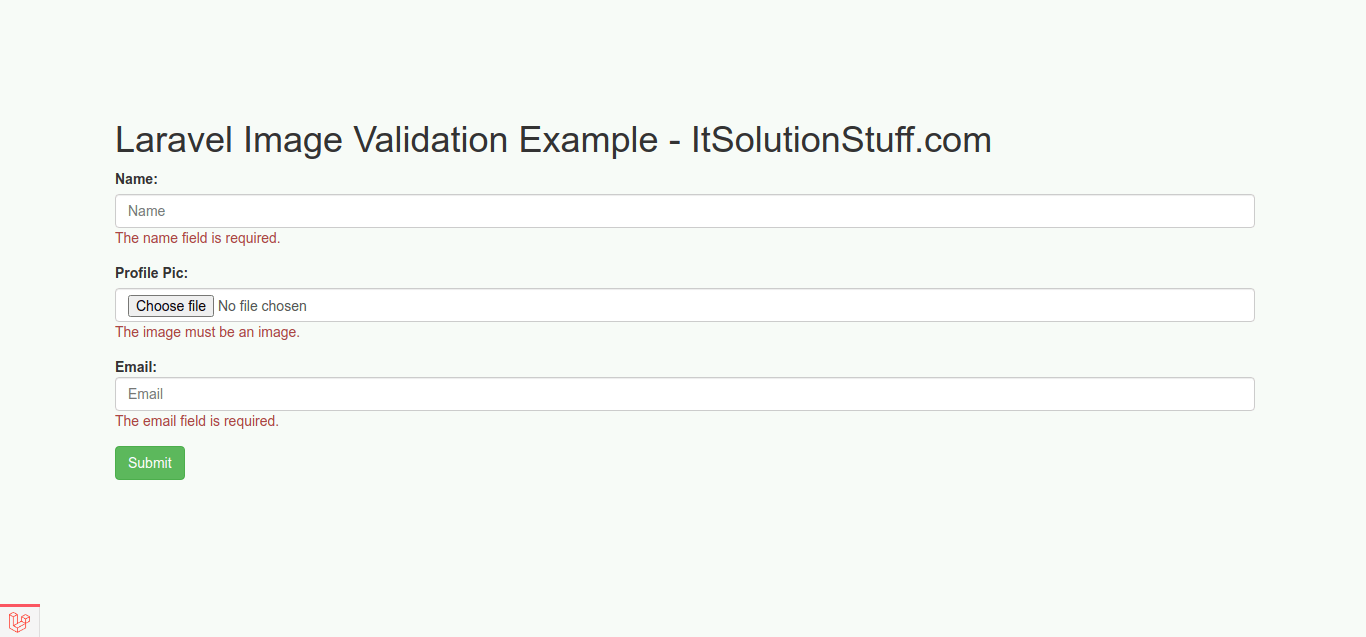Open the Laravel debugbar icon
1366x637 pixels.
click(19, 622)
